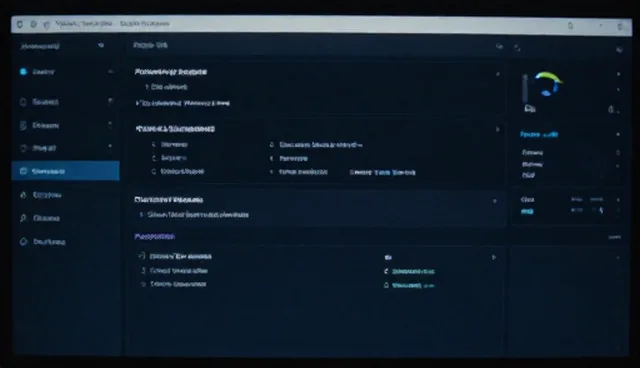Collapse the first main section via its right arrow
Viewport: 640px width, 368px height.
pos(498,74)
